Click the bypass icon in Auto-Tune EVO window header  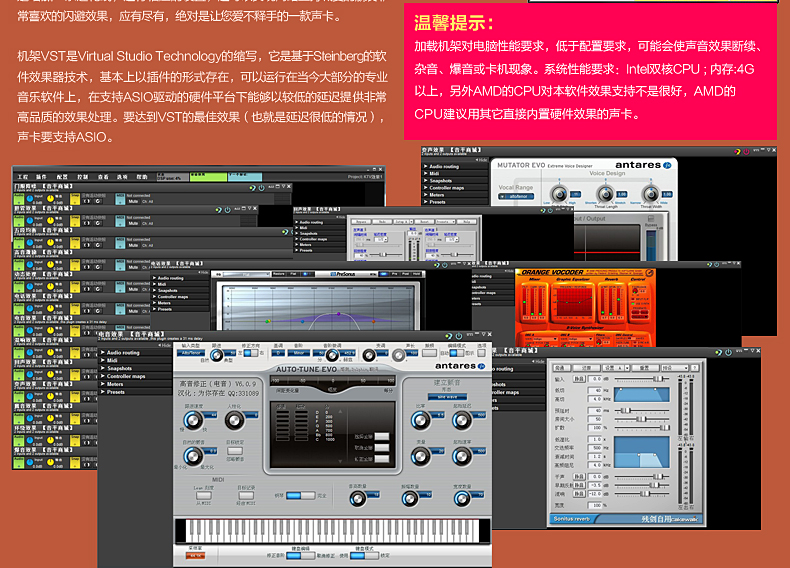click(449, 336)
